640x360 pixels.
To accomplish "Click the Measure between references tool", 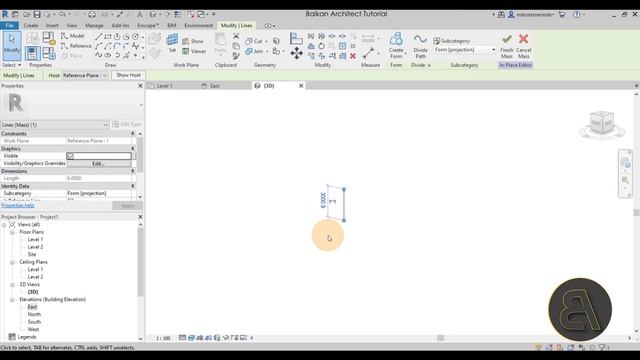I will pos(368,53).
